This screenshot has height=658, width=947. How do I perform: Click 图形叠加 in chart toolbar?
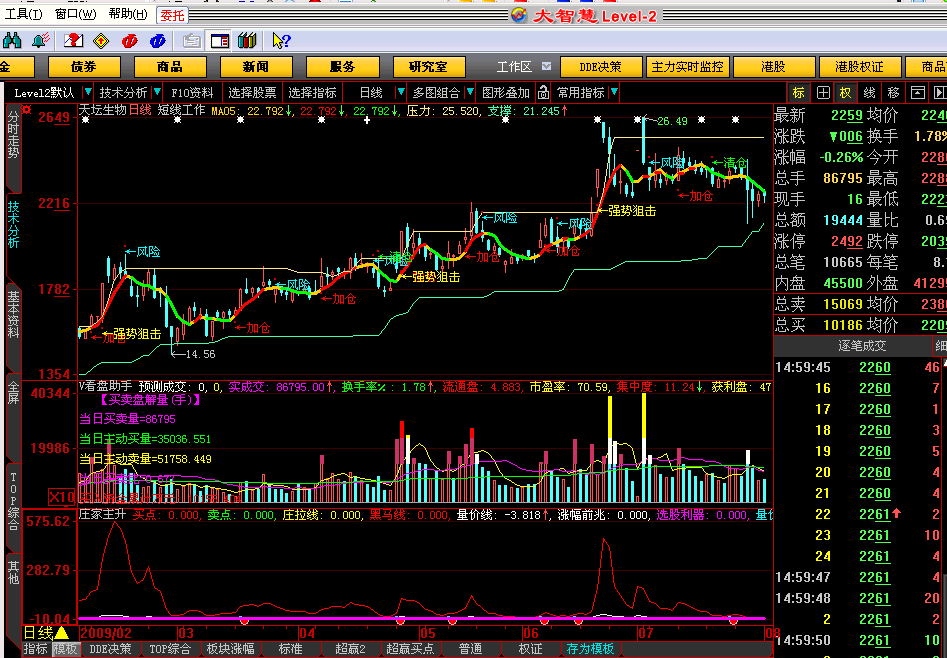click(x=506, y=92)
